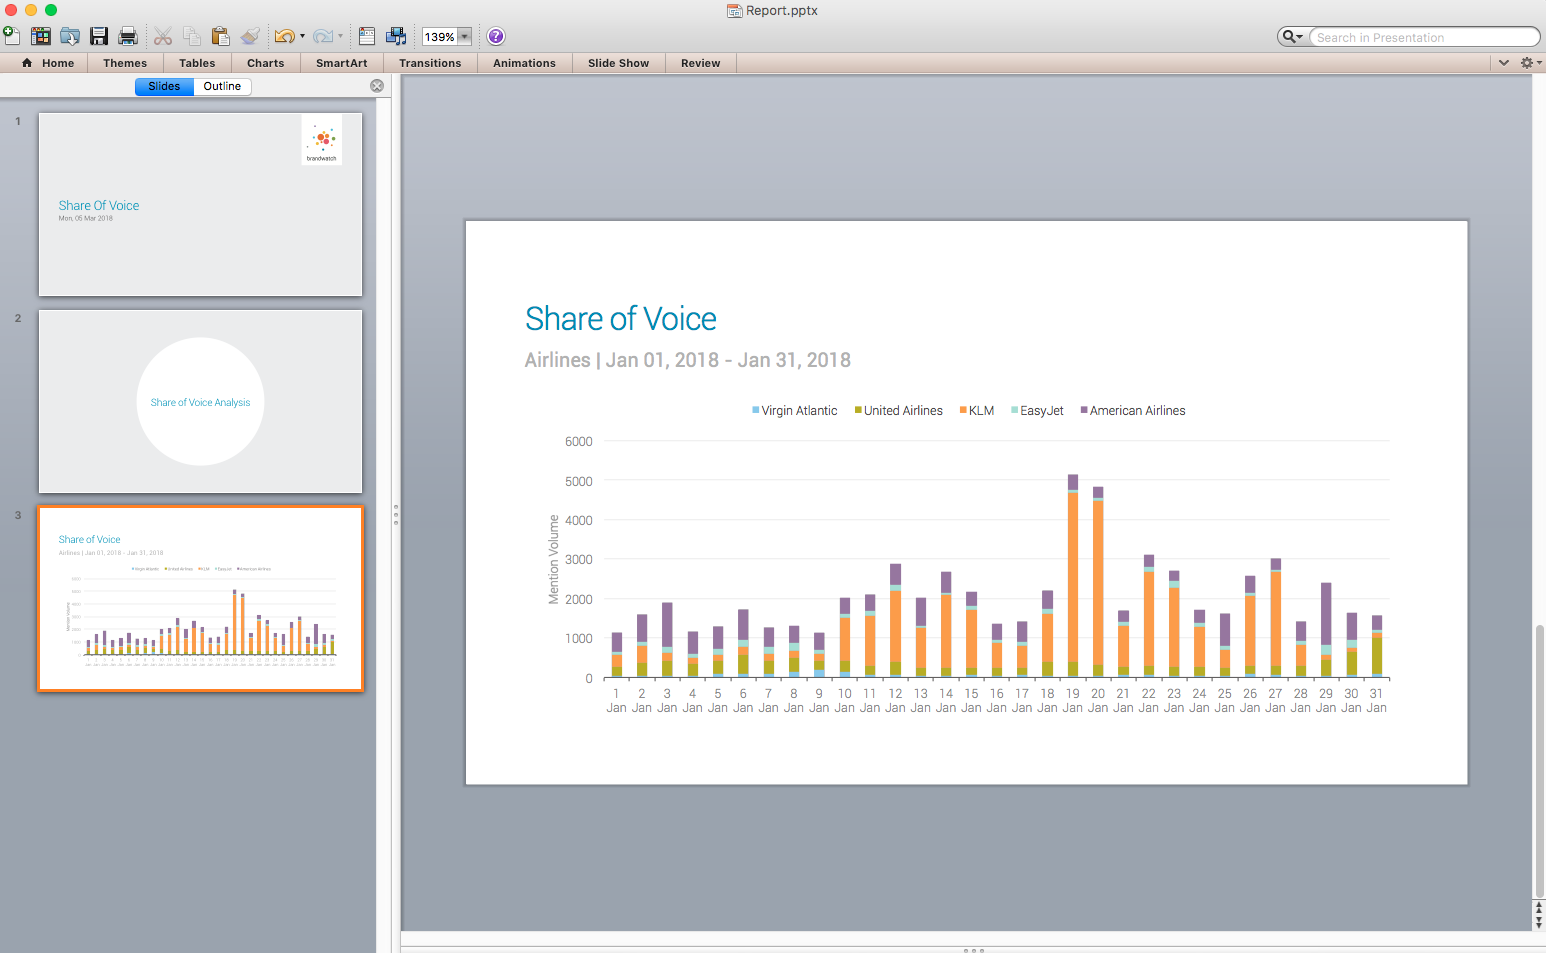Open ribbon settings gear menu
This screenshot has height=953, width=1546.
[x=1528, y=63]
